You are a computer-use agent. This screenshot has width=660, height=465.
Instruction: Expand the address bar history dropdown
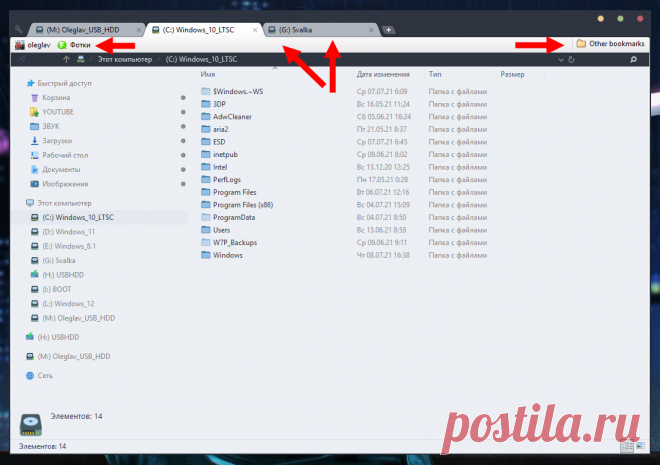(561, 60)
